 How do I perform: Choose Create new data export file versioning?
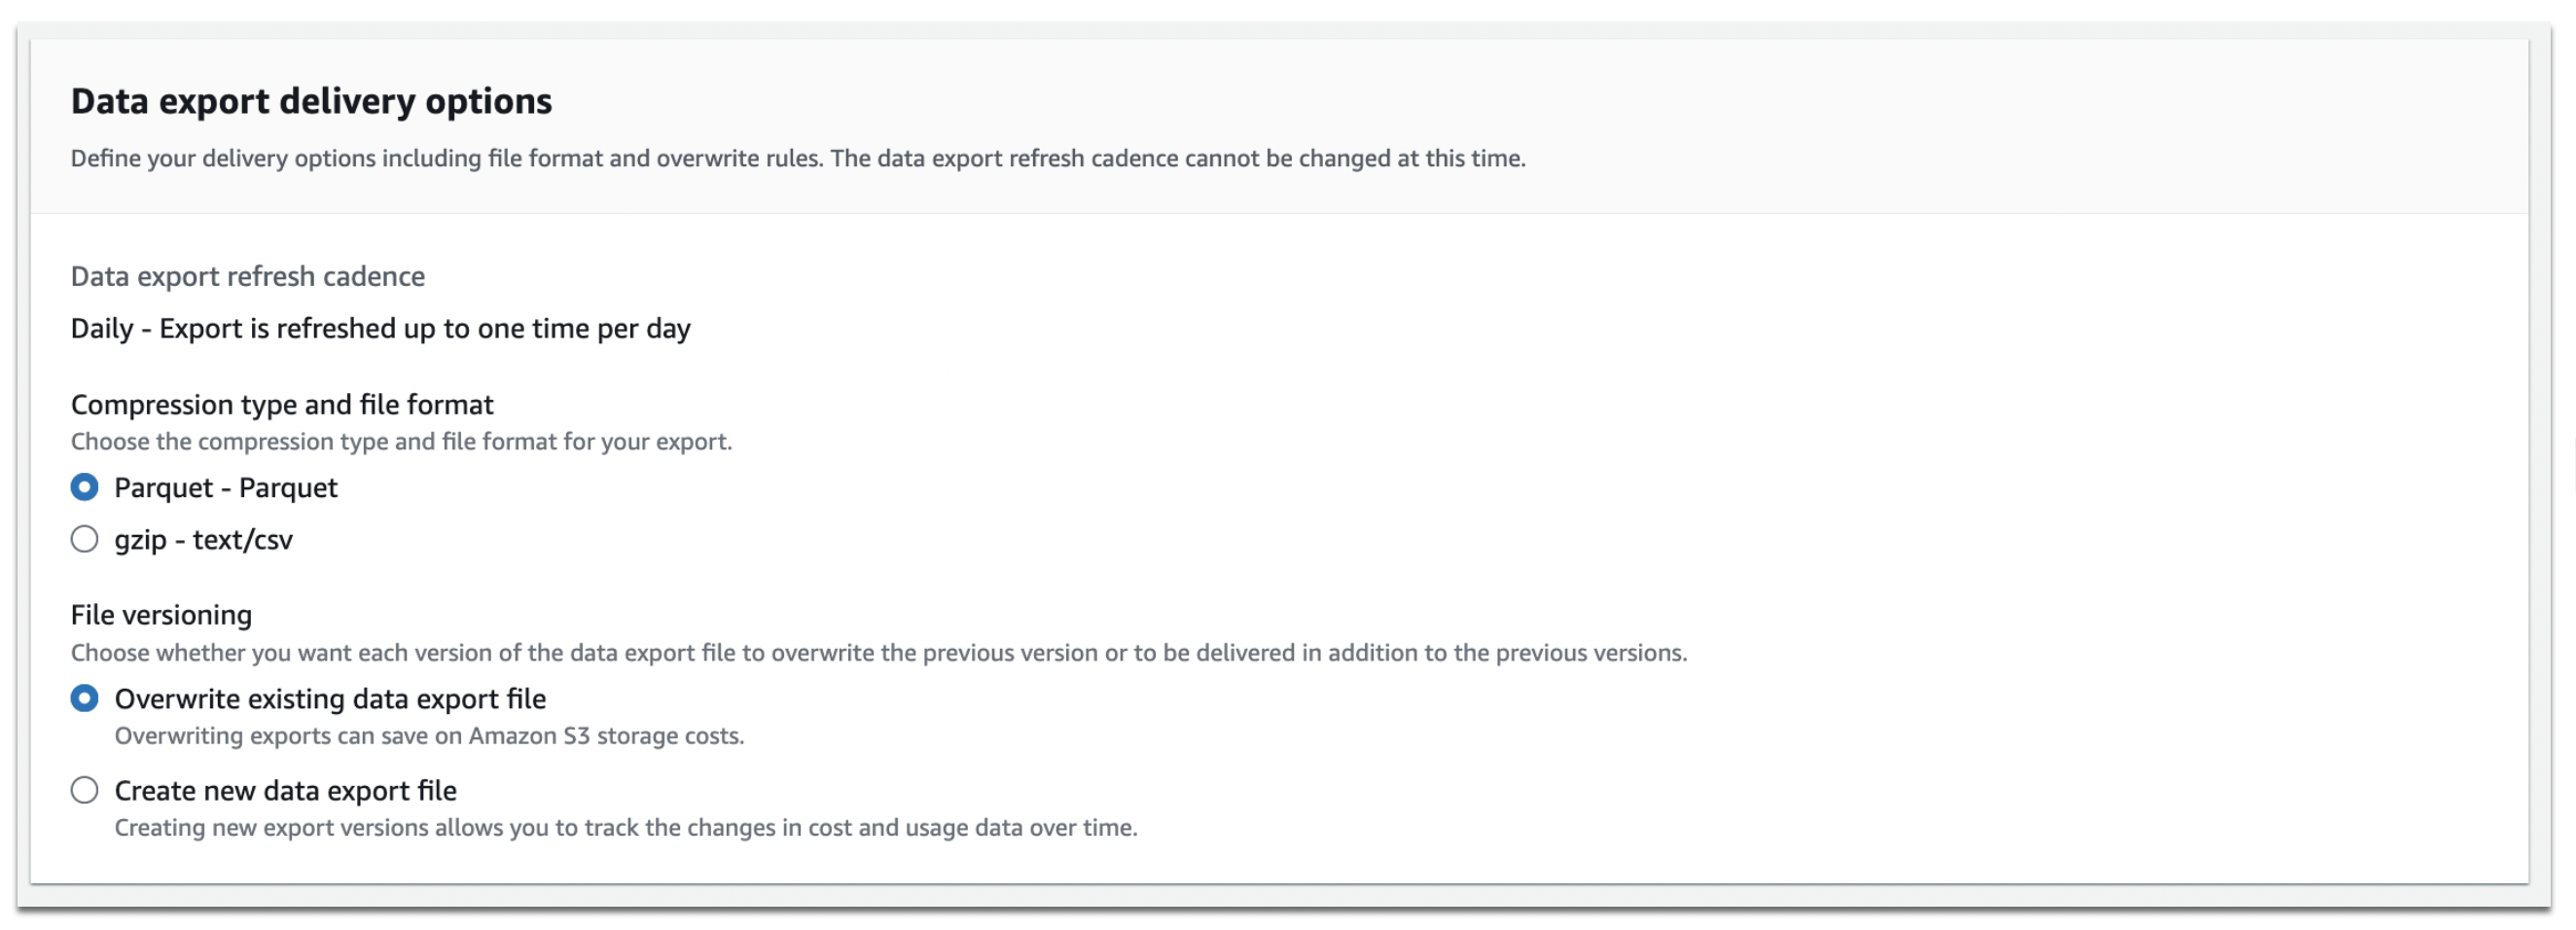(85, 790)
